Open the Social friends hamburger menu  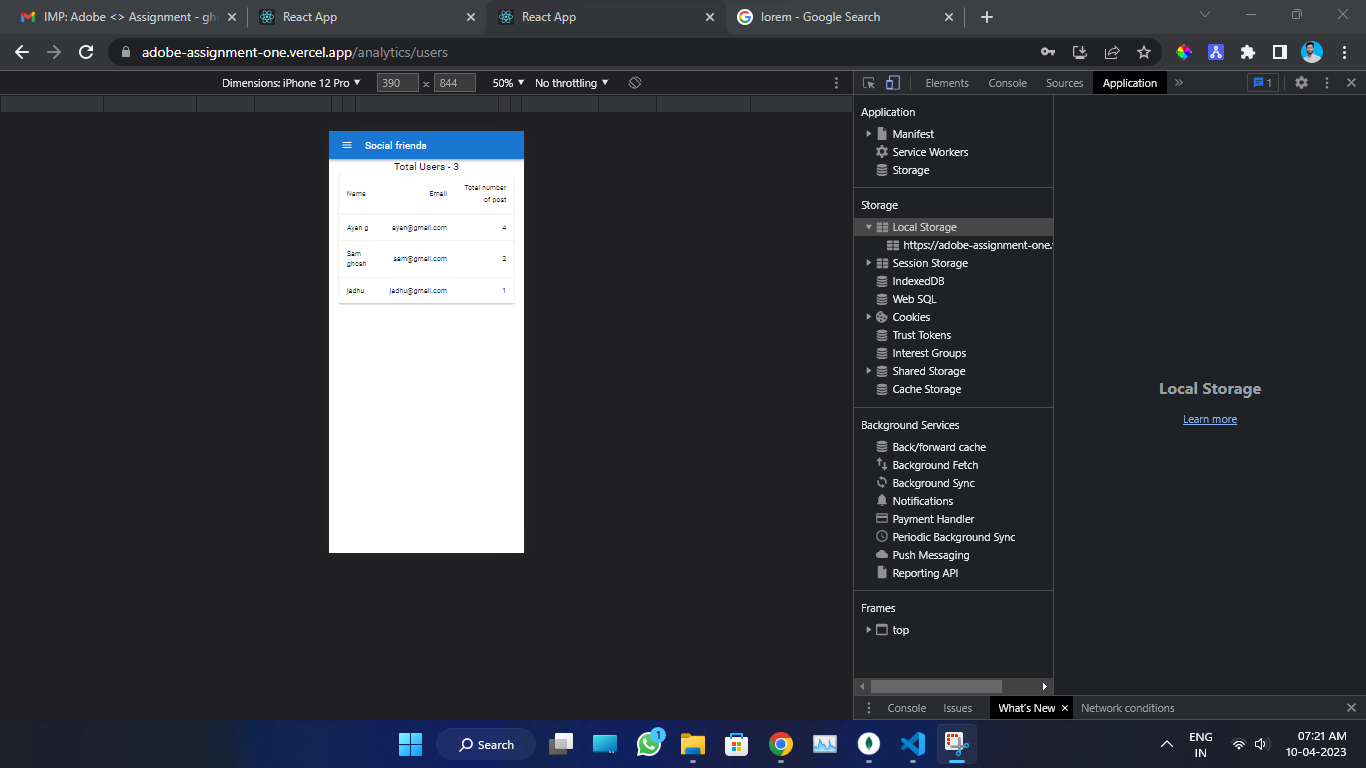(x=347, y=145)
